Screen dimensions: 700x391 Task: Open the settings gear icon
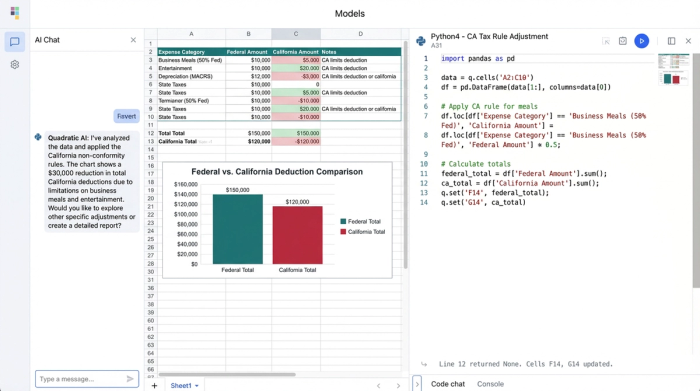15,65
